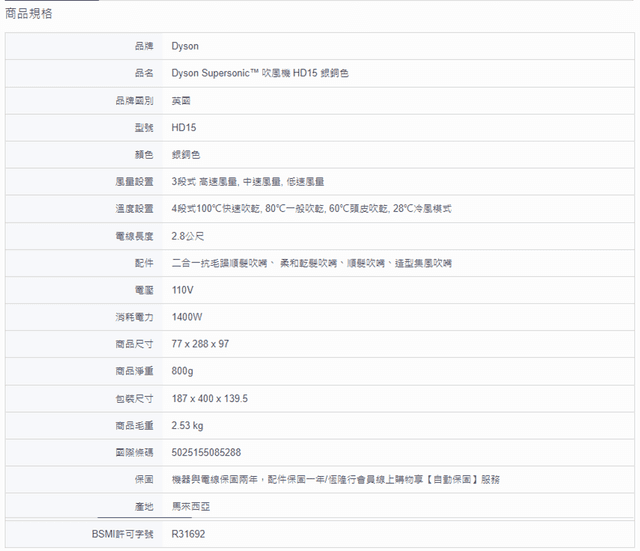This screenshot has height=551, width=640.
Task: Select the 銀銅色 value in the 顏色 row
Action: point(186,154)
